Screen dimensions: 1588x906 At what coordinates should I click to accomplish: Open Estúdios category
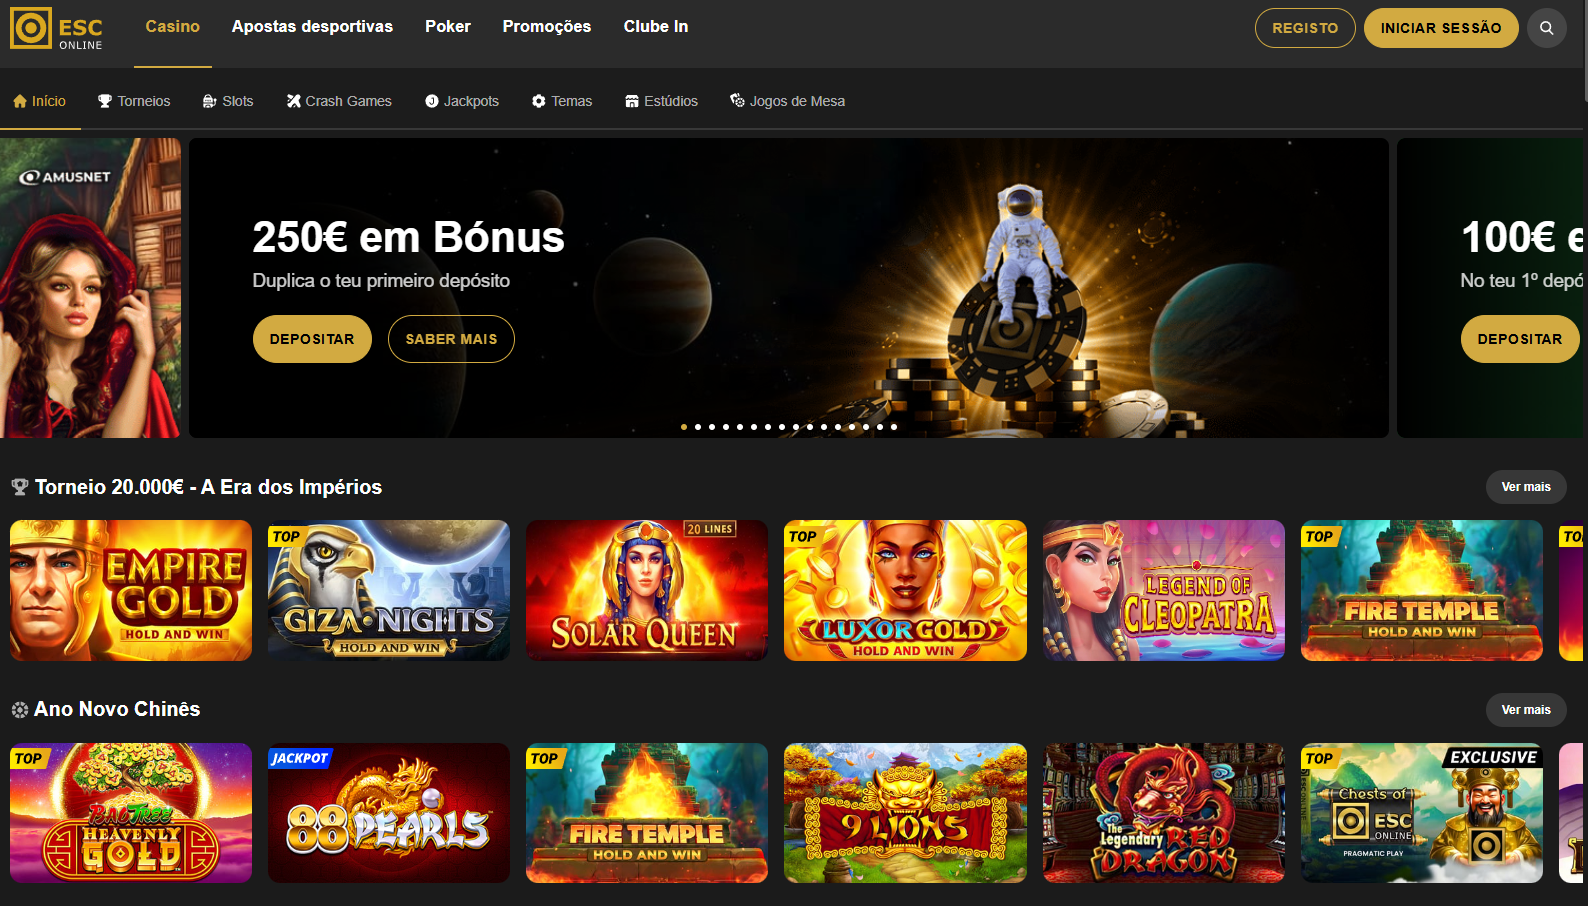coord(661,101)
